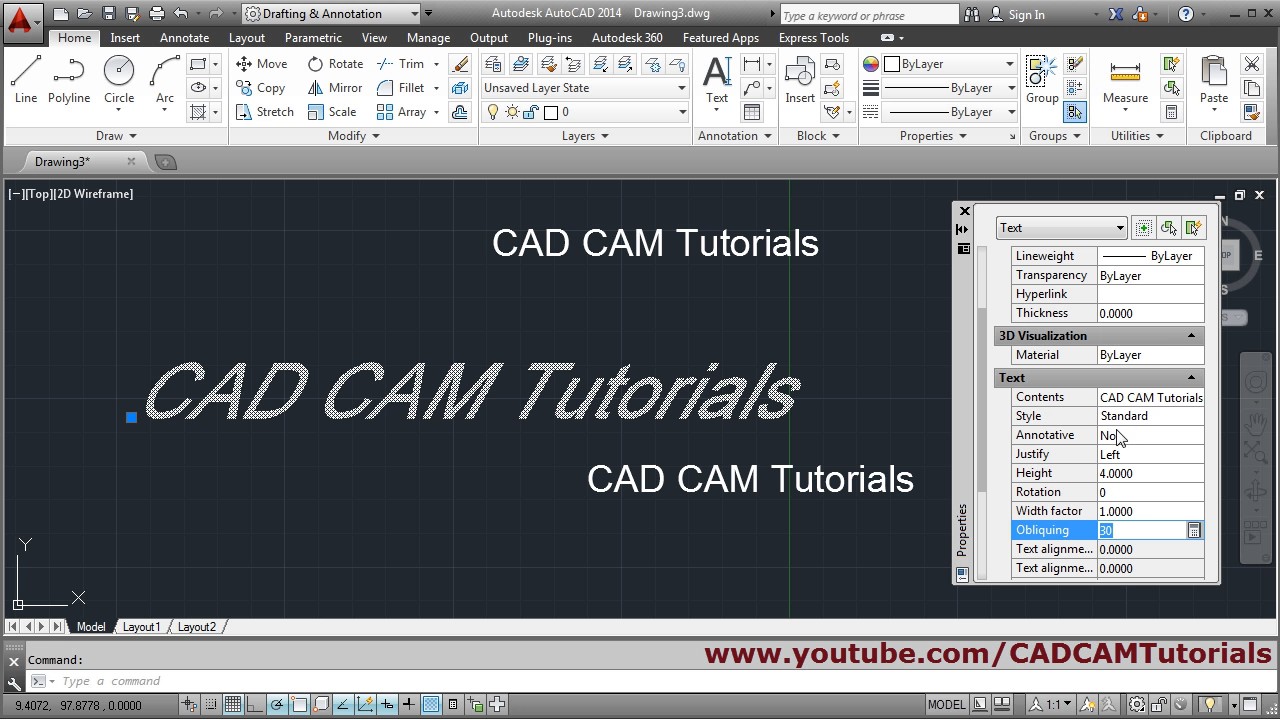
Task: Click the Undo arrow
Action: click(x=180, y=14)
